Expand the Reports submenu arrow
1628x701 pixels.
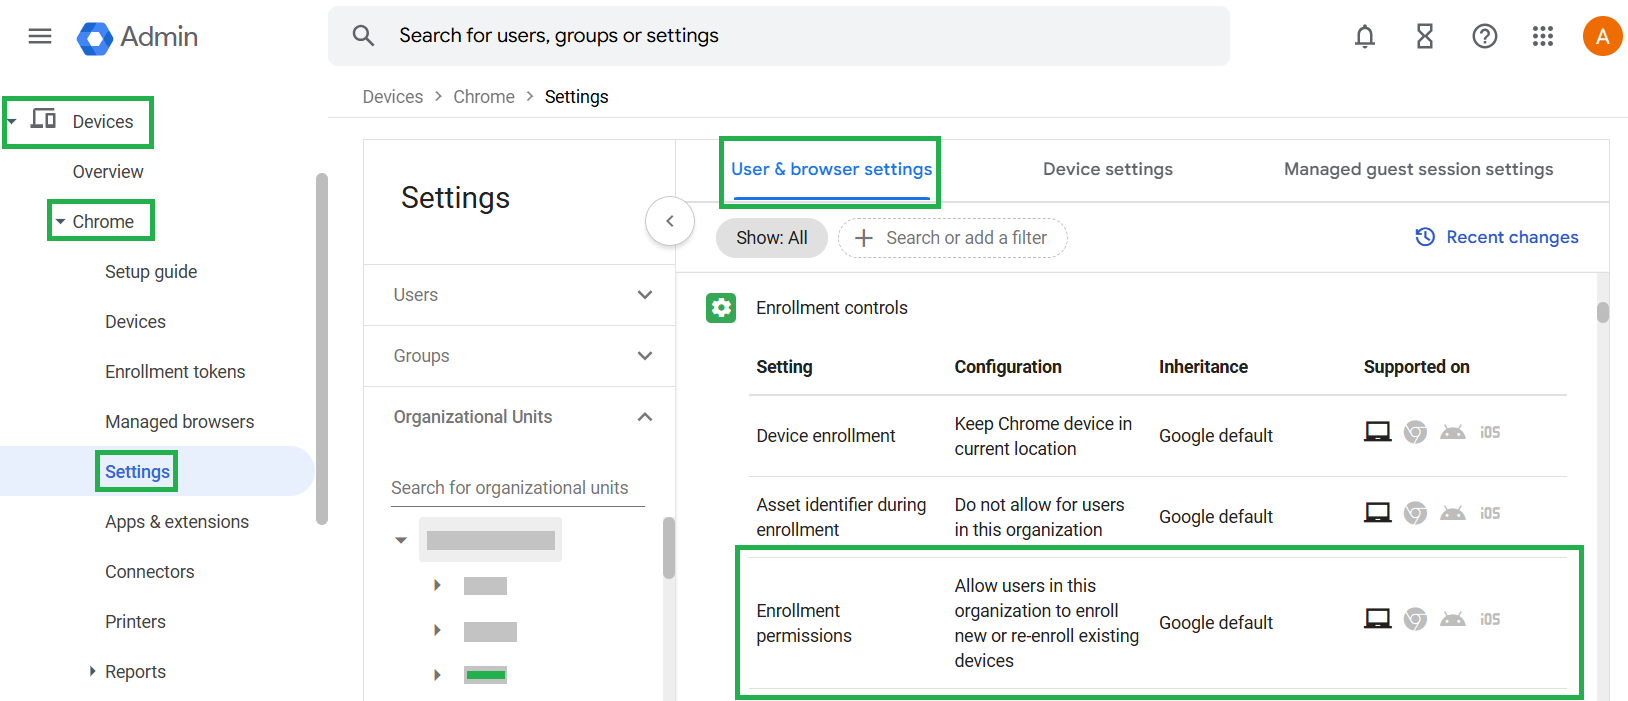pos(92,671)
